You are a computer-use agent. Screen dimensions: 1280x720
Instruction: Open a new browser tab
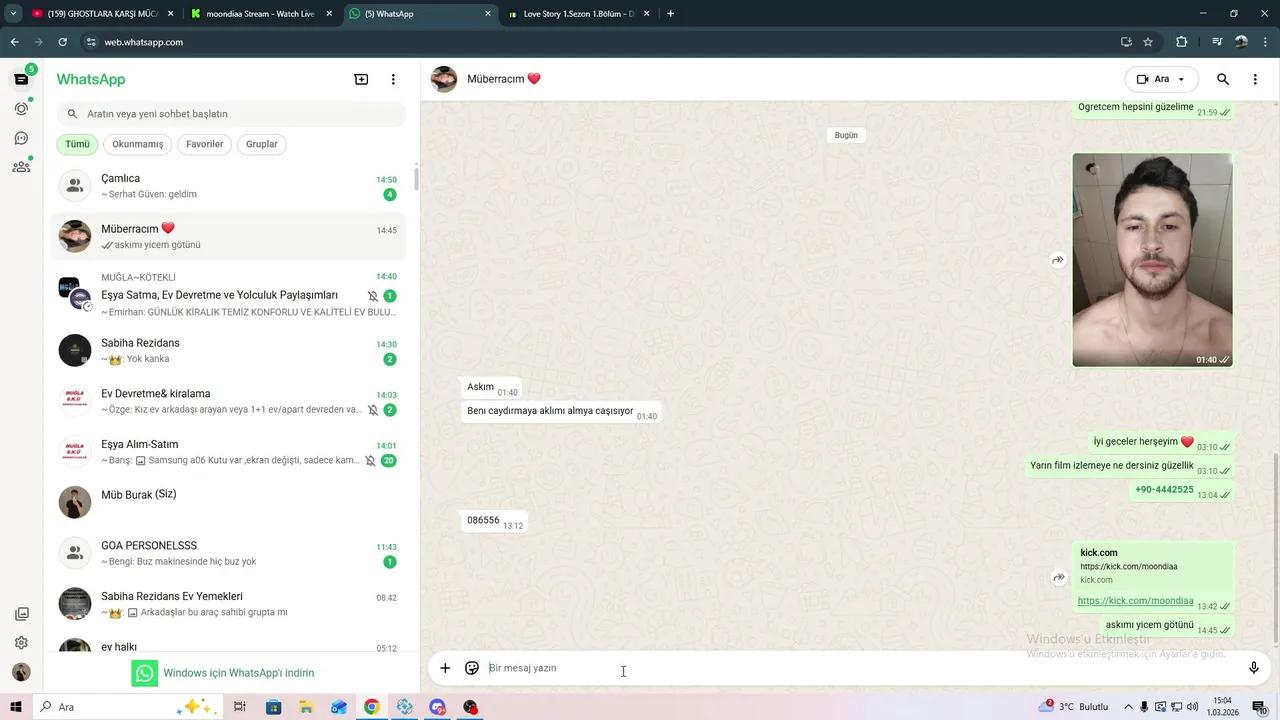point(670,14)
